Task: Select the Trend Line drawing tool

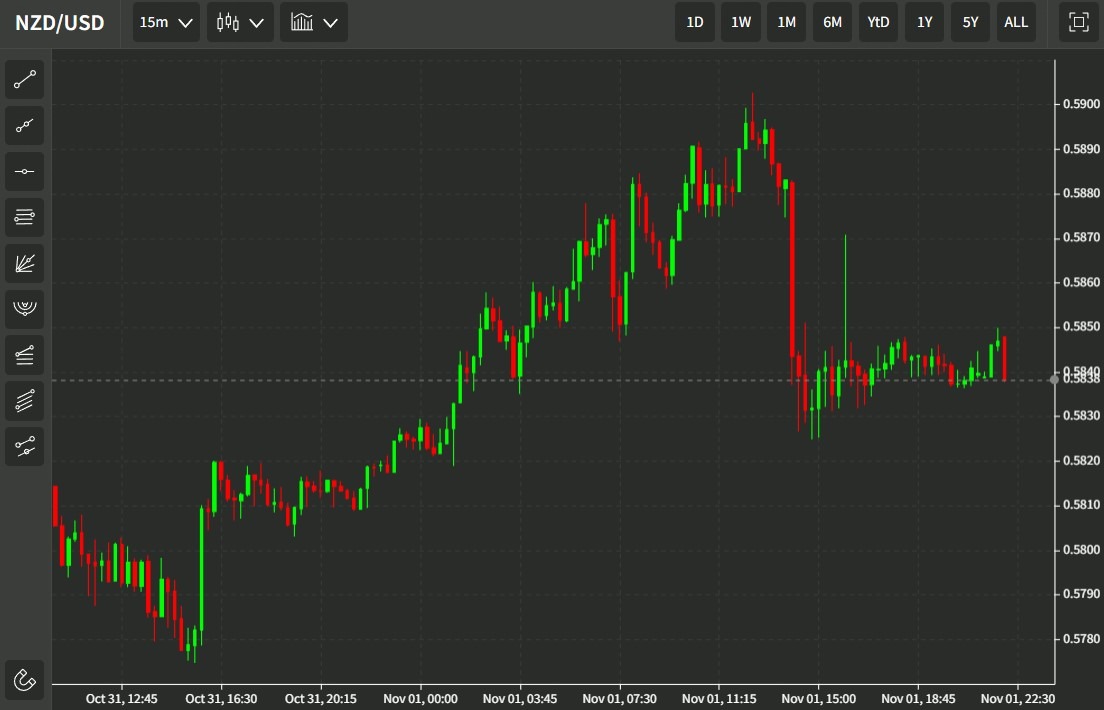Action: 24,79
